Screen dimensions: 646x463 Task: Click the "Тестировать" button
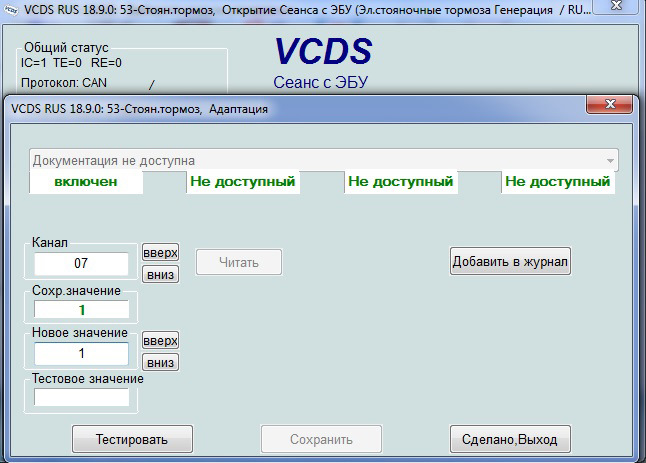pos(132,439)
